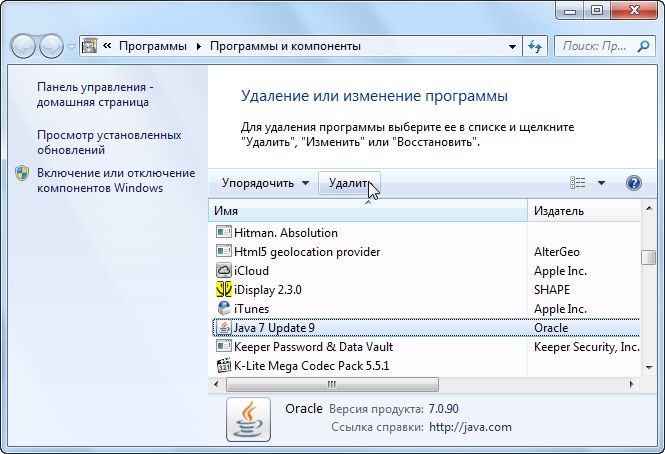Open help with the question mark icon
This screenshot has width=665, height=454.
click(632, 183)
